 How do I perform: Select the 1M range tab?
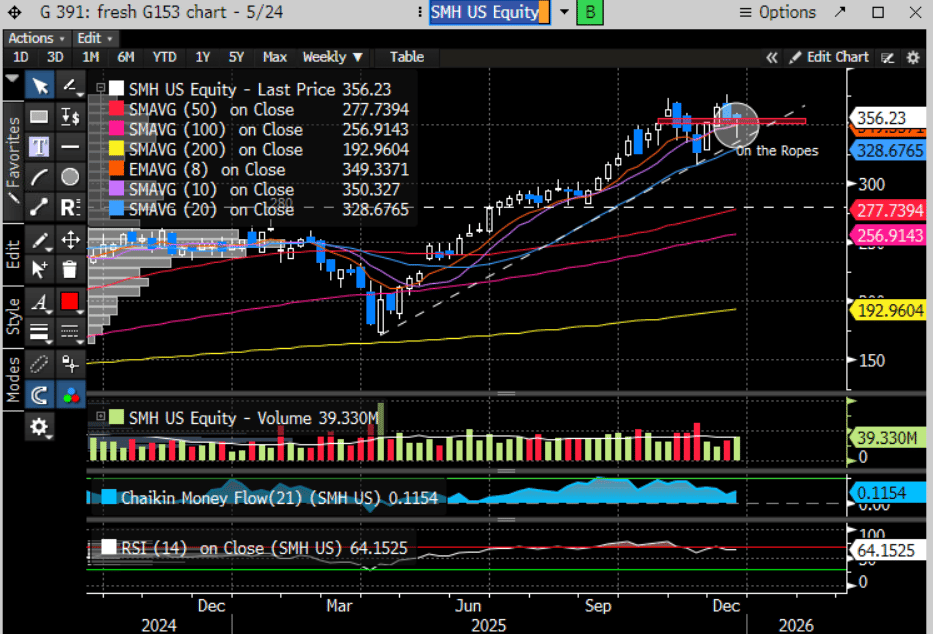90,57
